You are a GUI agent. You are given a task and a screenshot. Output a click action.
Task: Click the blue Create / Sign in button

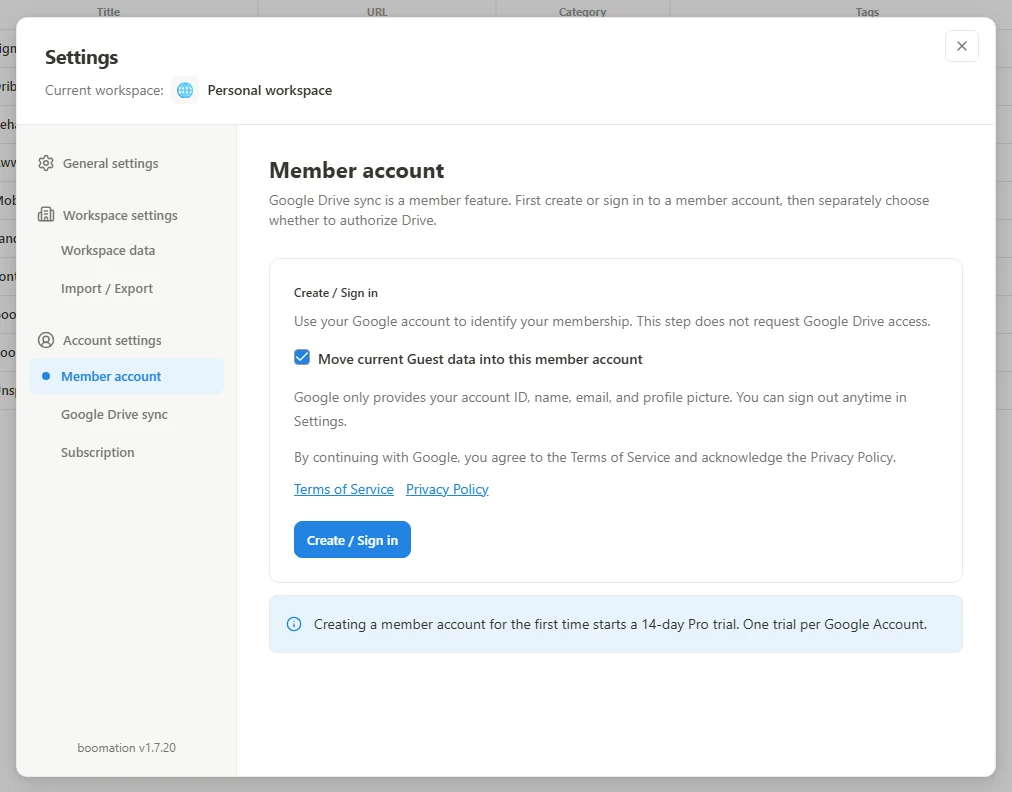click(352, 540)
